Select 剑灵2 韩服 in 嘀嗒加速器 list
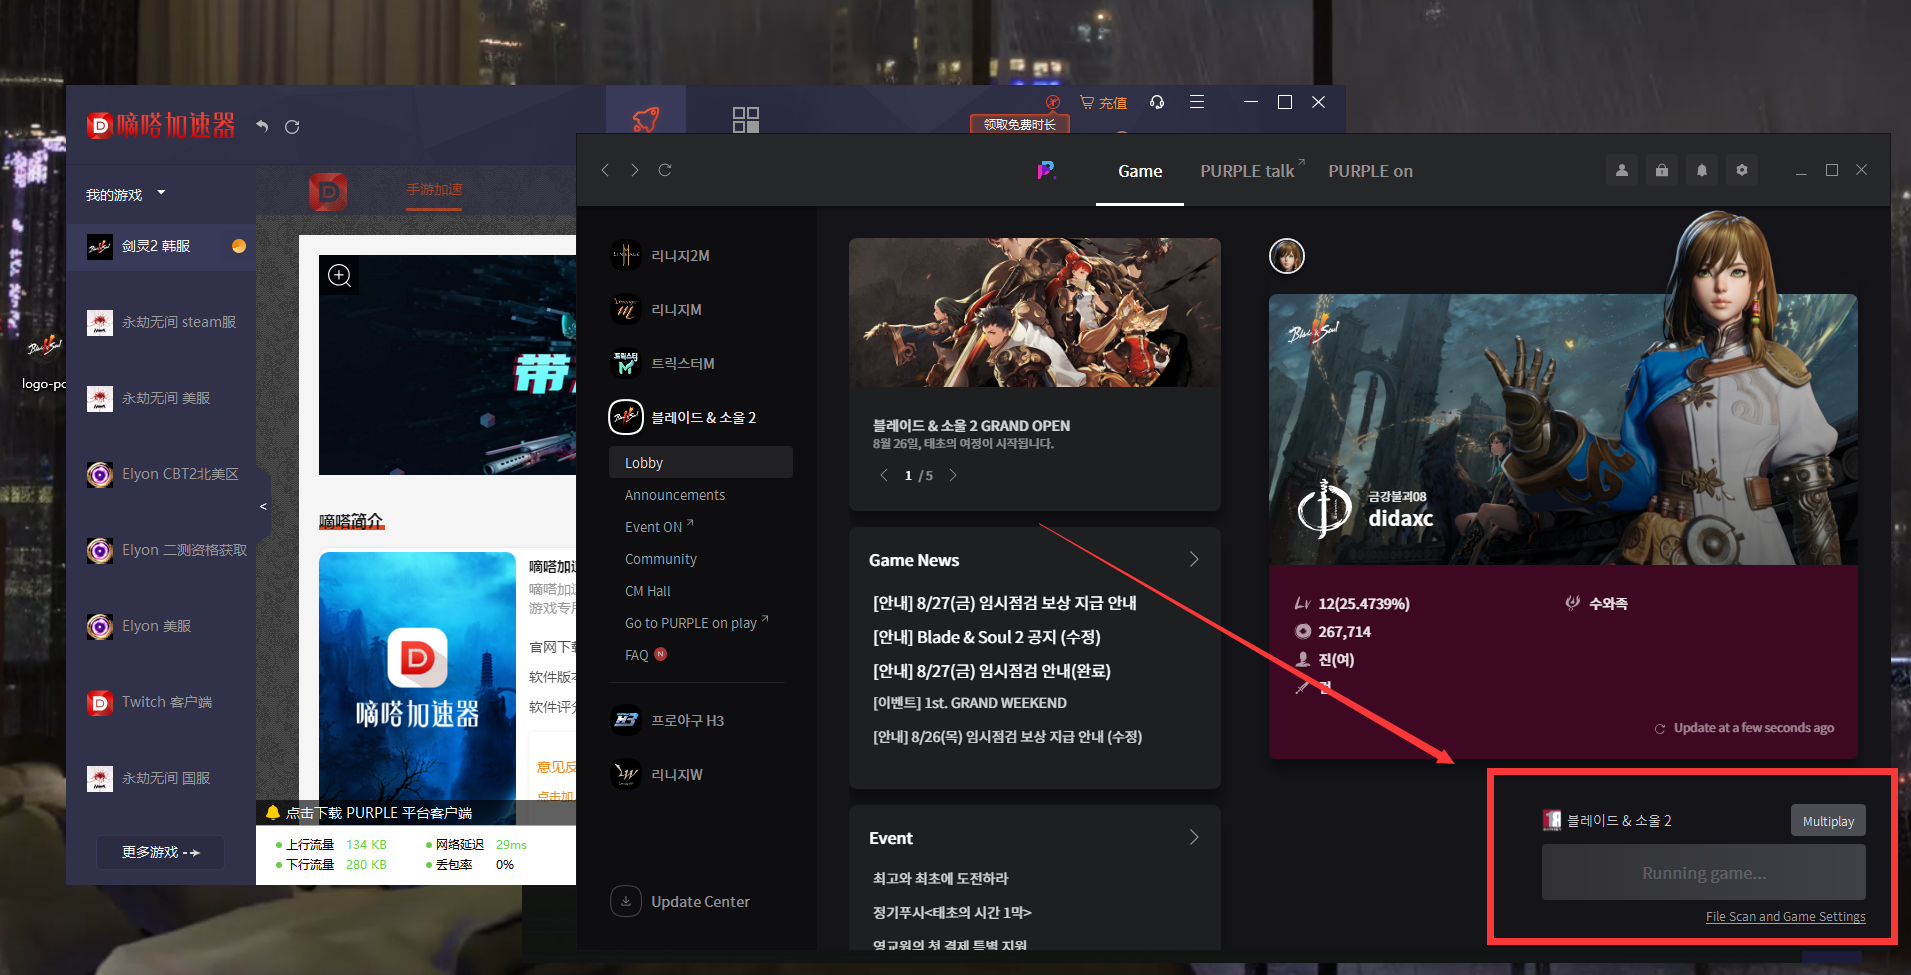The height and width of the screenshot is (975, 1911). pos(161,246)
